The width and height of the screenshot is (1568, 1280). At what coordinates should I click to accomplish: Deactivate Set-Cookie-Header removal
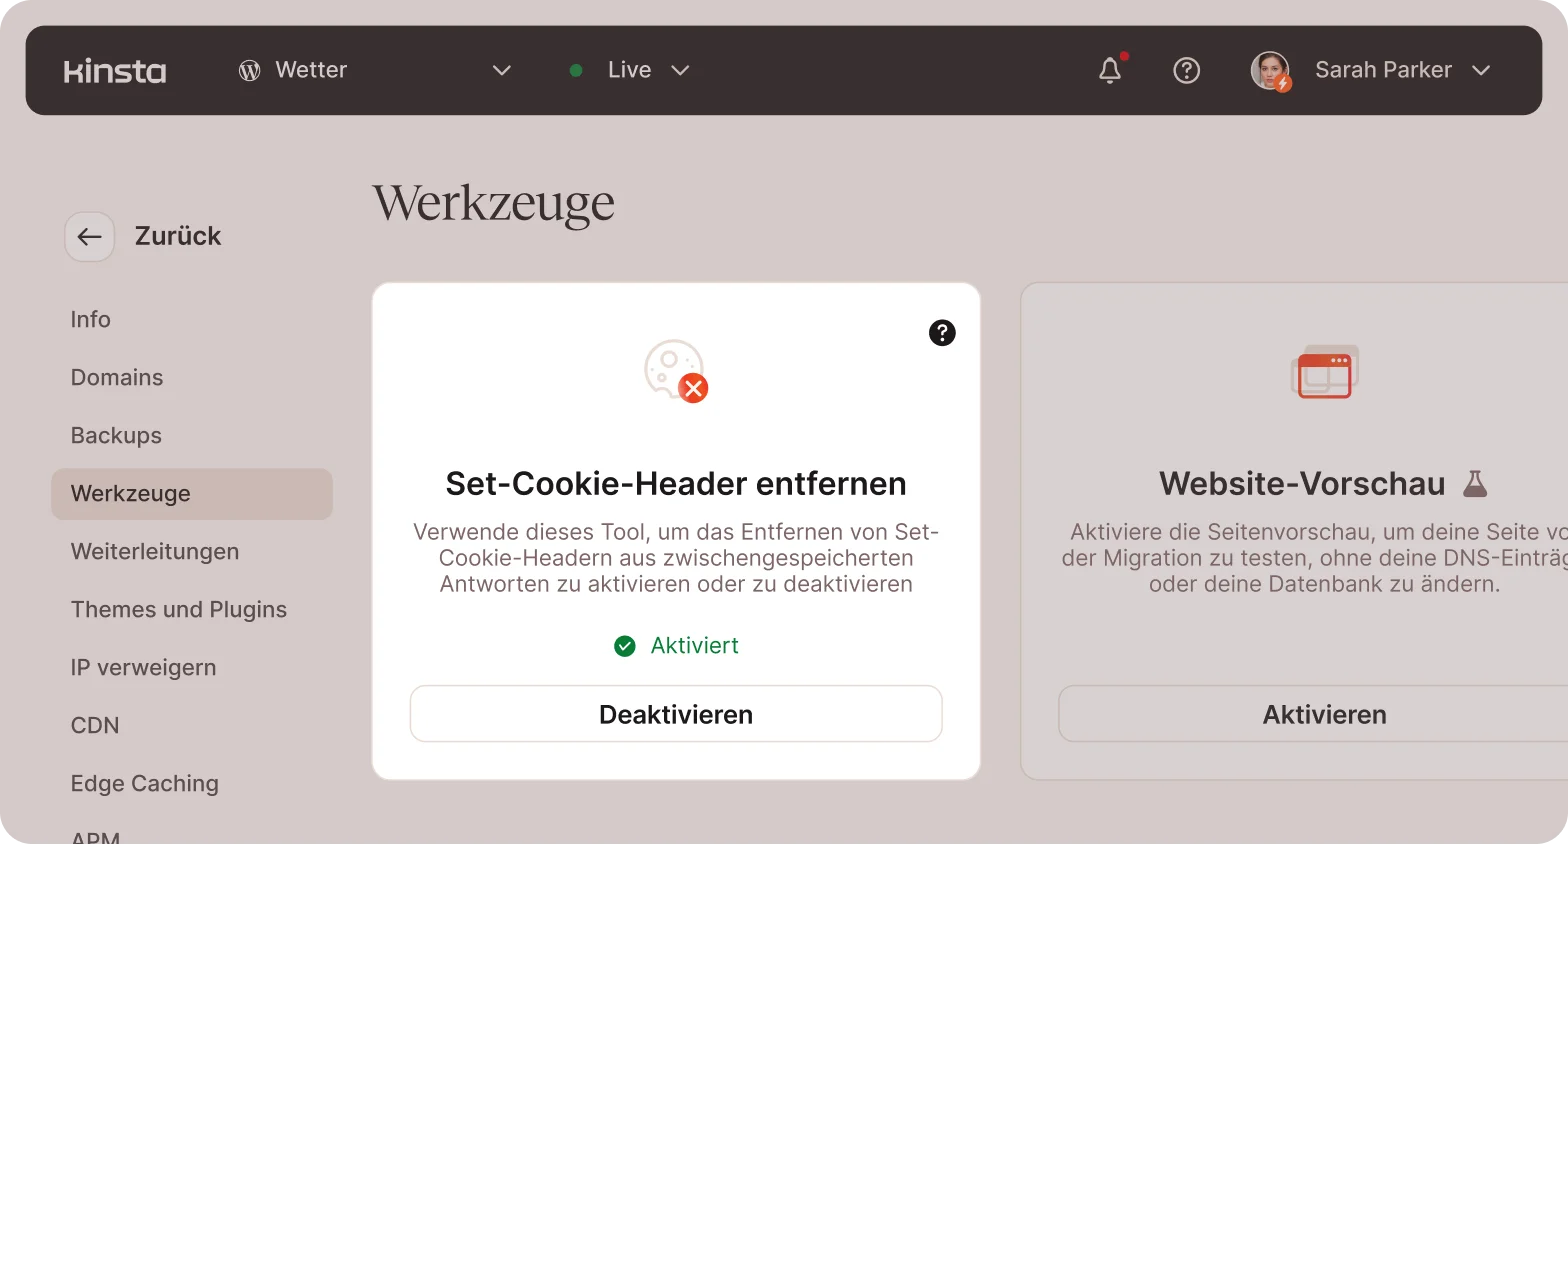pyautogui.click(x=676, y=714)
